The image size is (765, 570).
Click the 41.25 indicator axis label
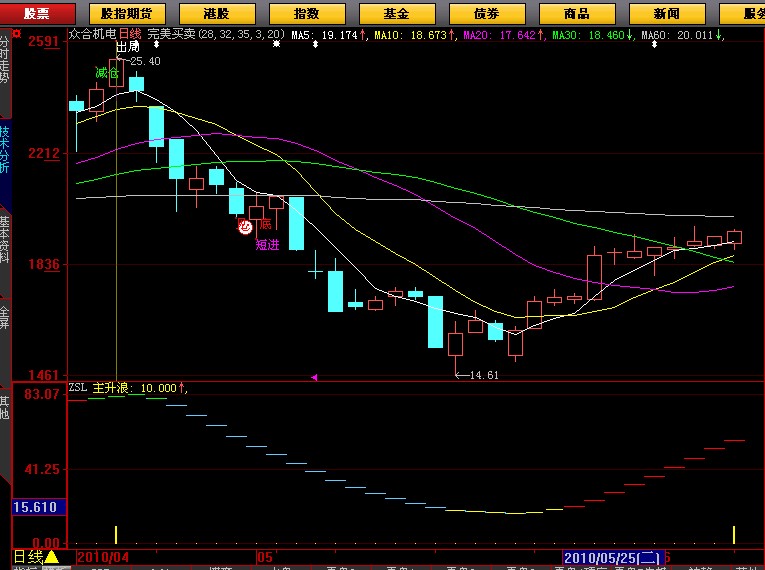click(x=42, y=469)
